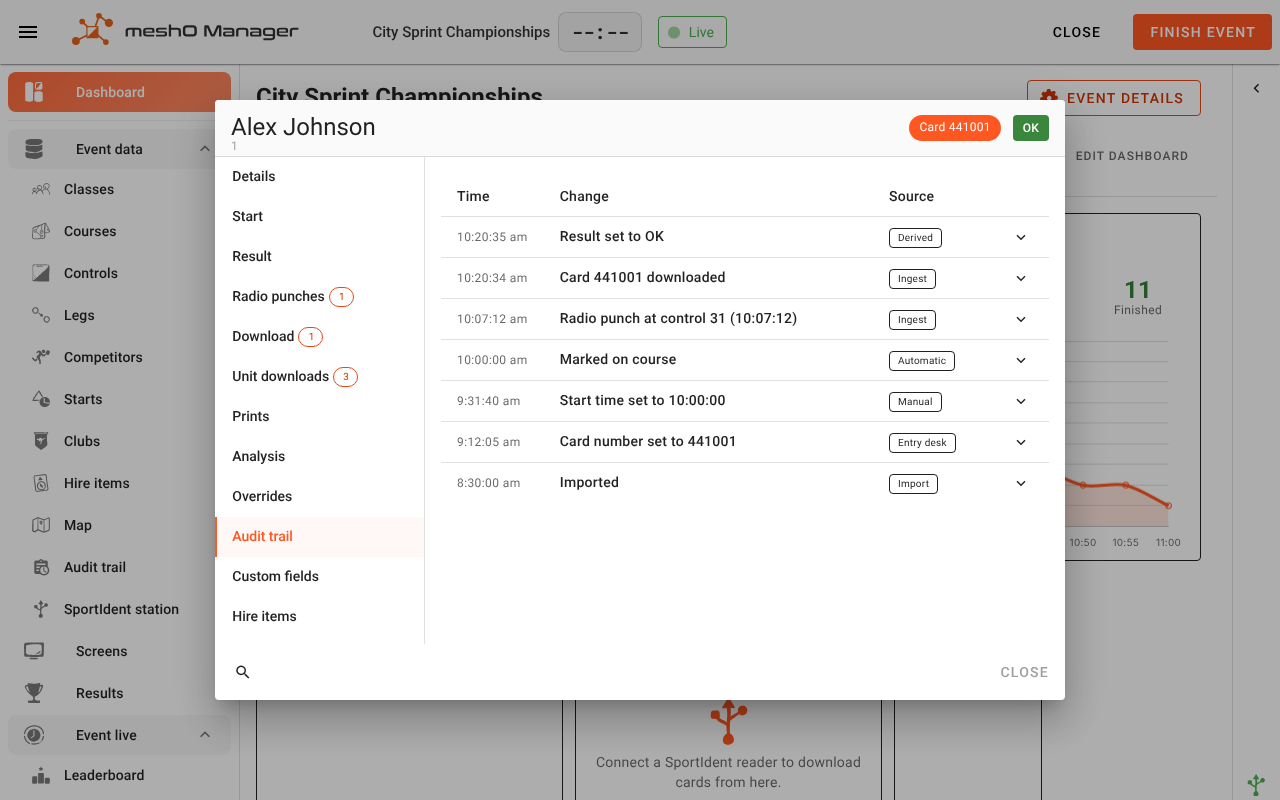Open the Details tab in dialog
1280x800 pixels.
click(x=320, y=176)
